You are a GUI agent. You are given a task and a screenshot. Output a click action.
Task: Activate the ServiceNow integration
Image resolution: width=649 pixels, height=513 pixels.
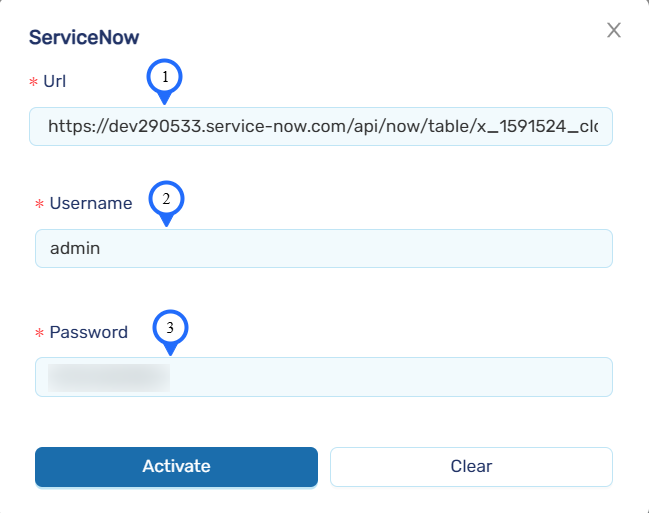pos(176,467)
